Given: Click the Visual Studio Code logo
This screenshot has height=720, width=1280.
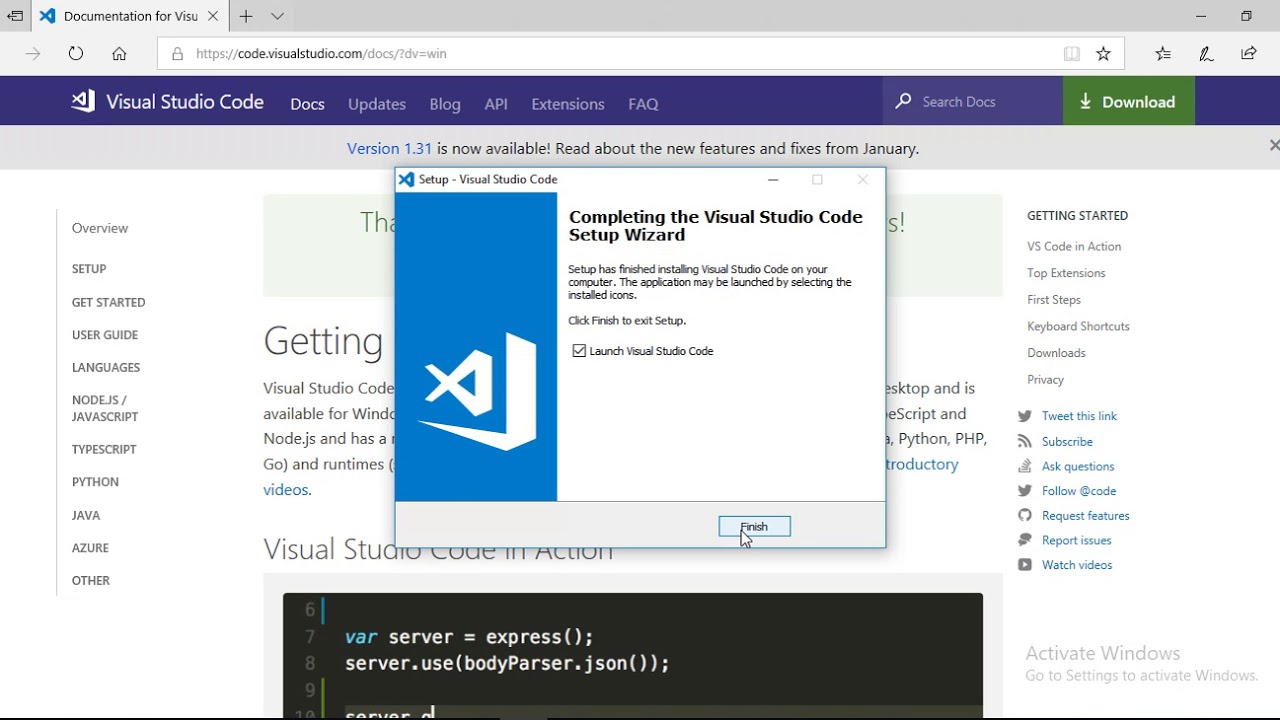Looking at the screenshot, I should tap(168, 101).
